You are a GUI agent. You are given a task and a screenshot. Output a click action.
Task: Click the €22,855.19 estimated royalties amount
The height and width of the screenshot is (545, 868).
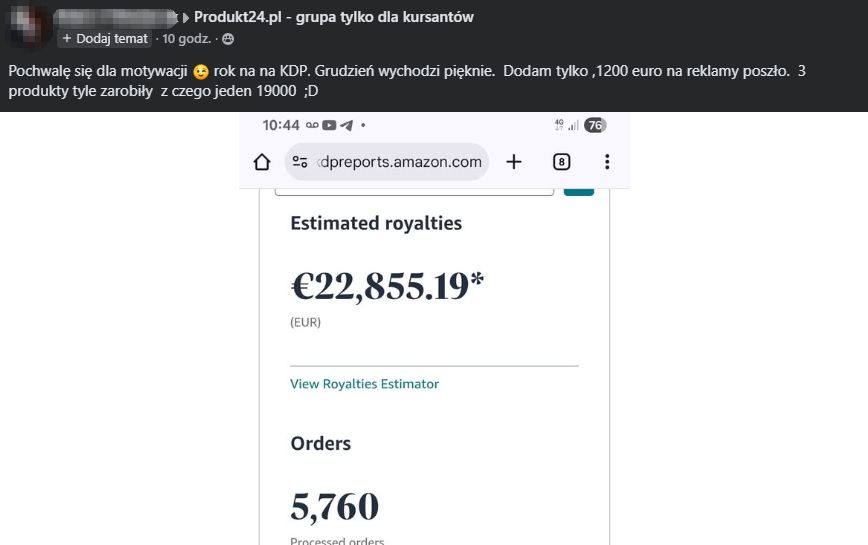387,287
